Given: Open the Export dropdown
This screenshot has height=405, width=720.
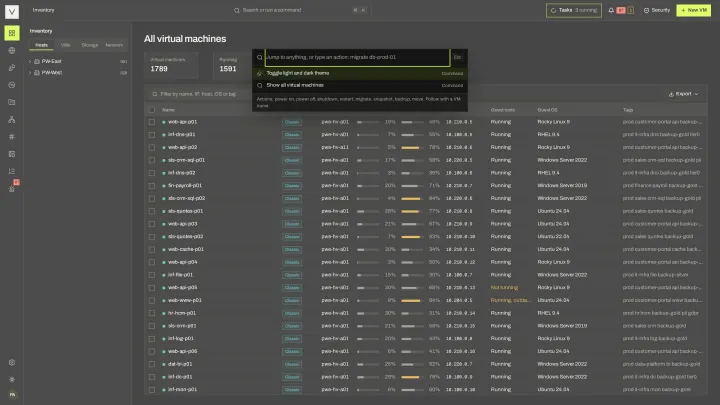Looking at the screenshot, I should pyautogui.click(x=684, y=94).
